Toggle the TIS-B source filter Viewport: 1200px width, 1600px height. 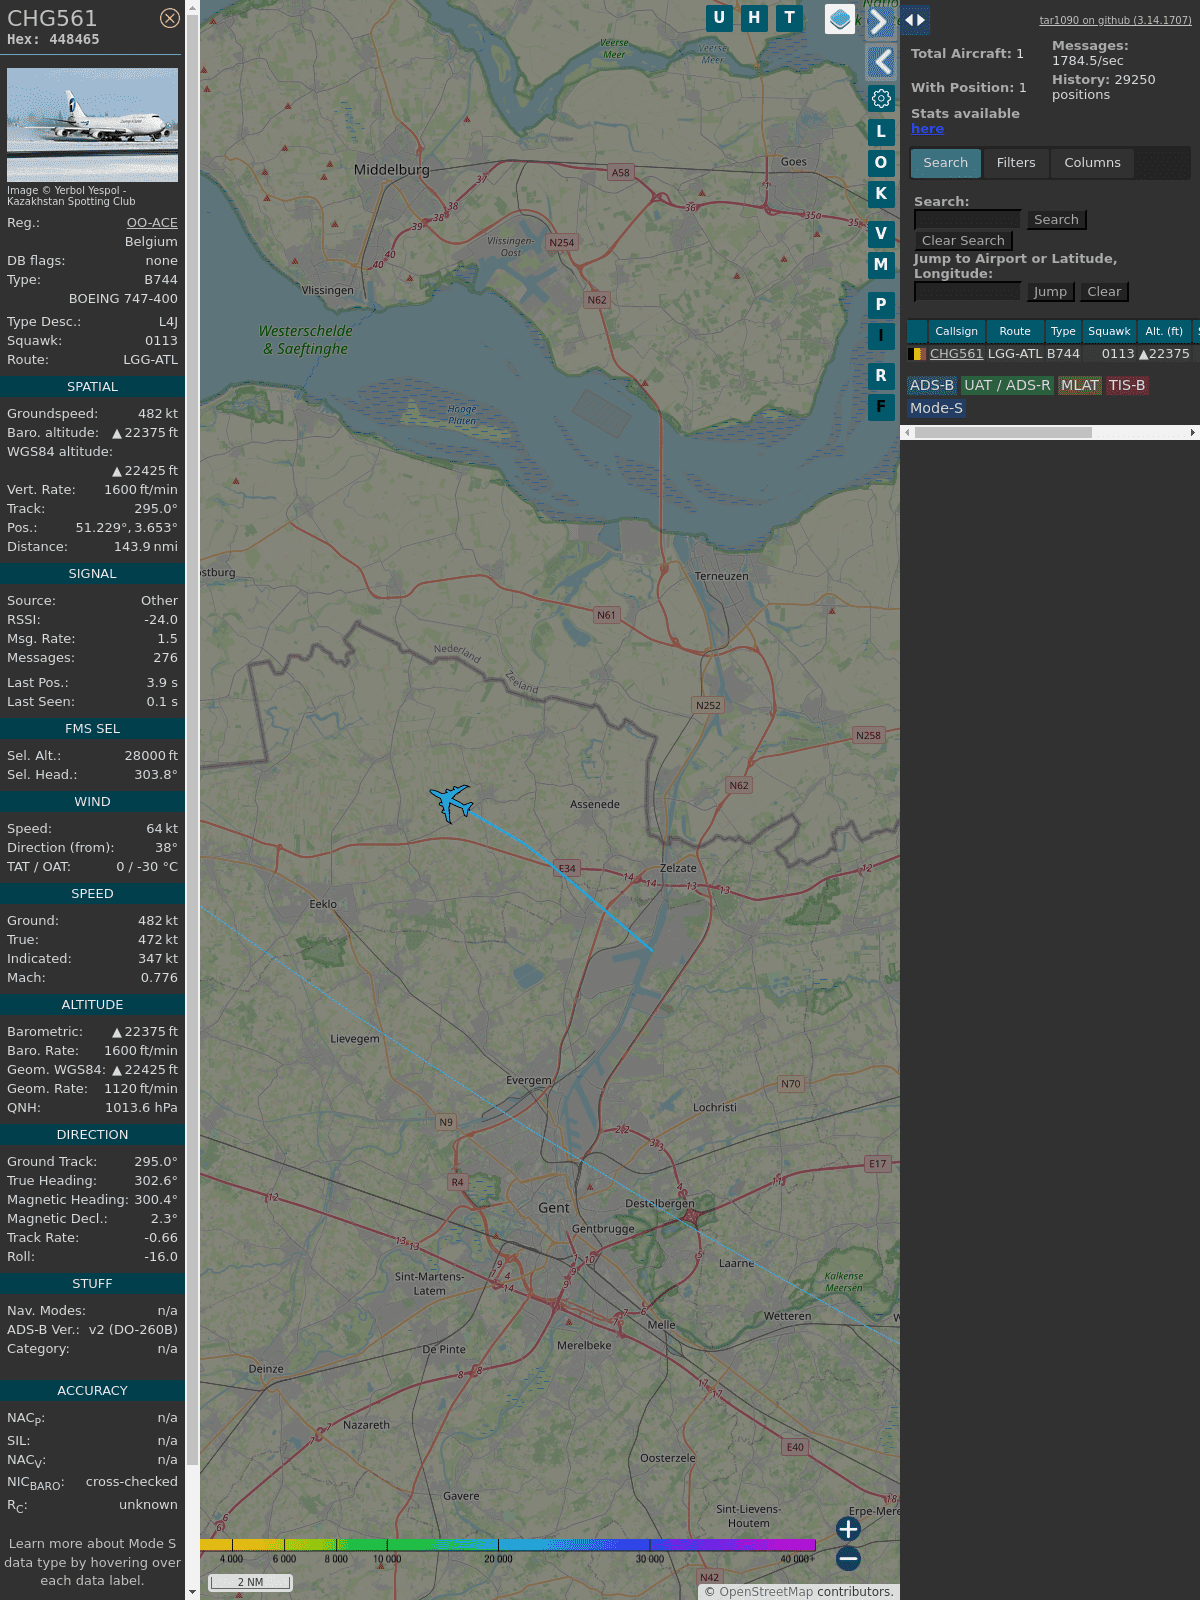pos(1126,385)
